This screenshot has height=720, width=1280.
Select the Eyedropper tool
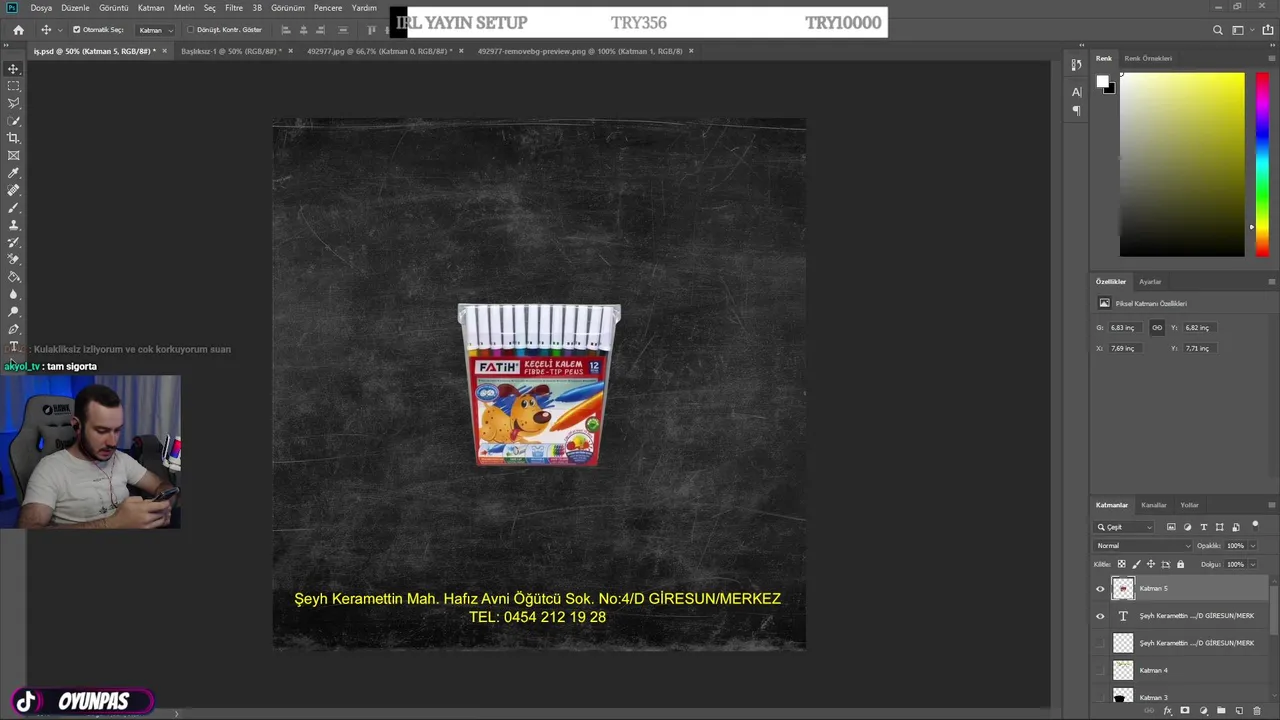click(14, 173)
